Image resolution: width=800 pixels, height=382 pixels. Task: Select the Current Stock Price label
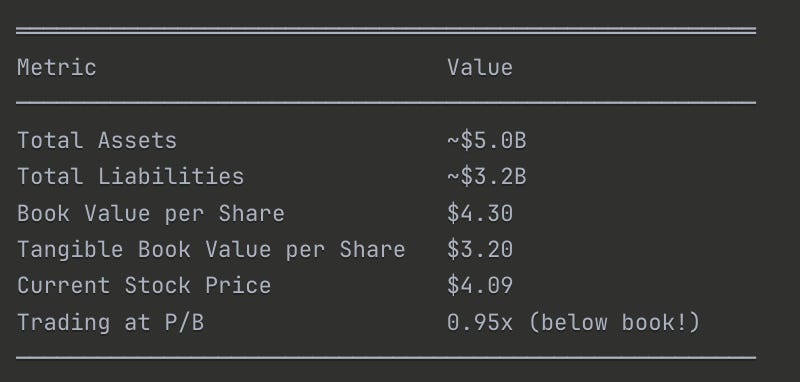(x=144, y=286)
